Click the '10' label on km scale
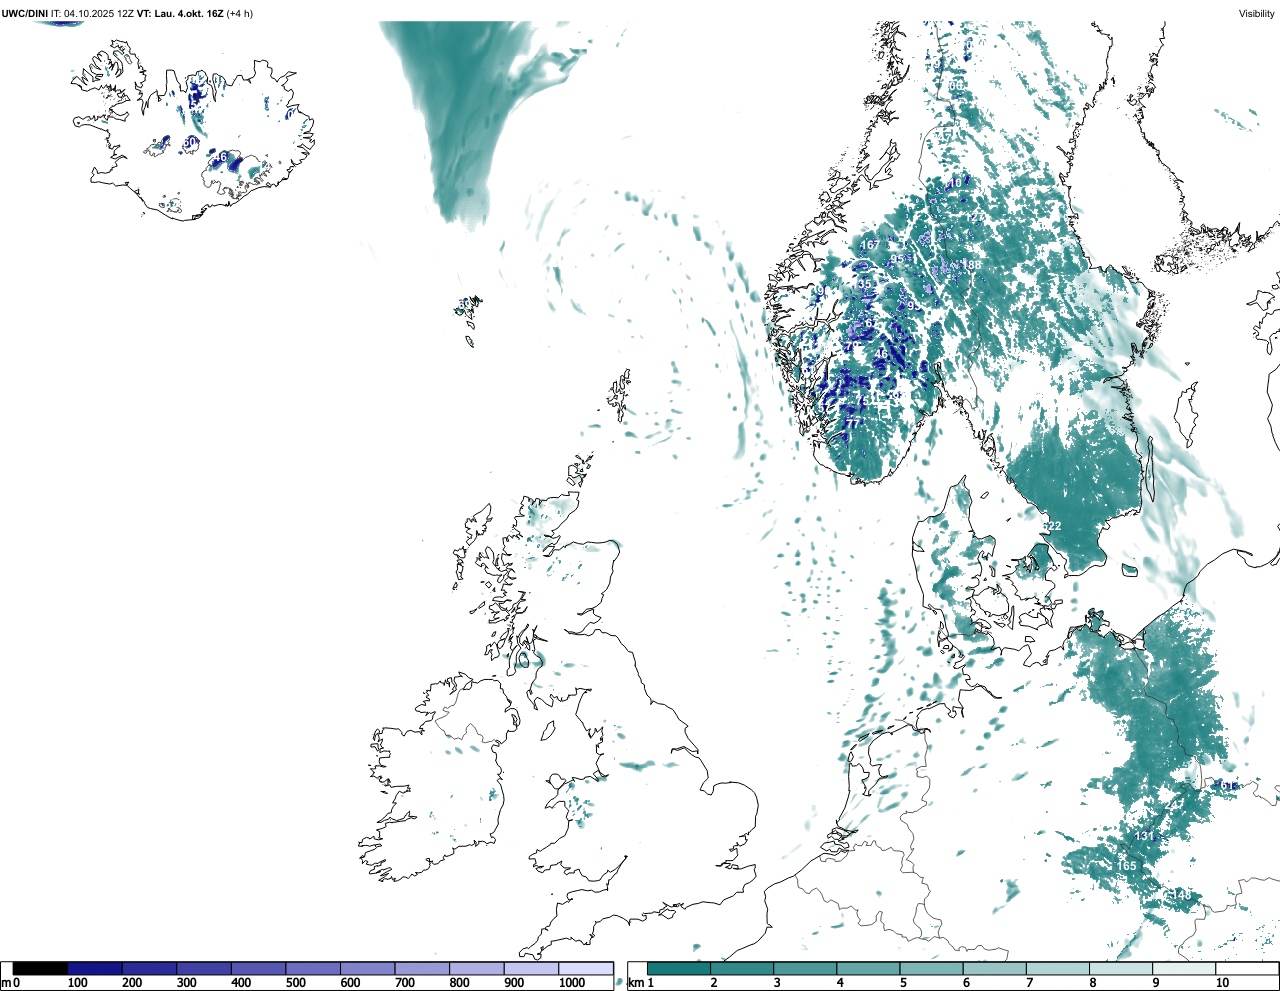1280x991 pixels. point(1223,983)
